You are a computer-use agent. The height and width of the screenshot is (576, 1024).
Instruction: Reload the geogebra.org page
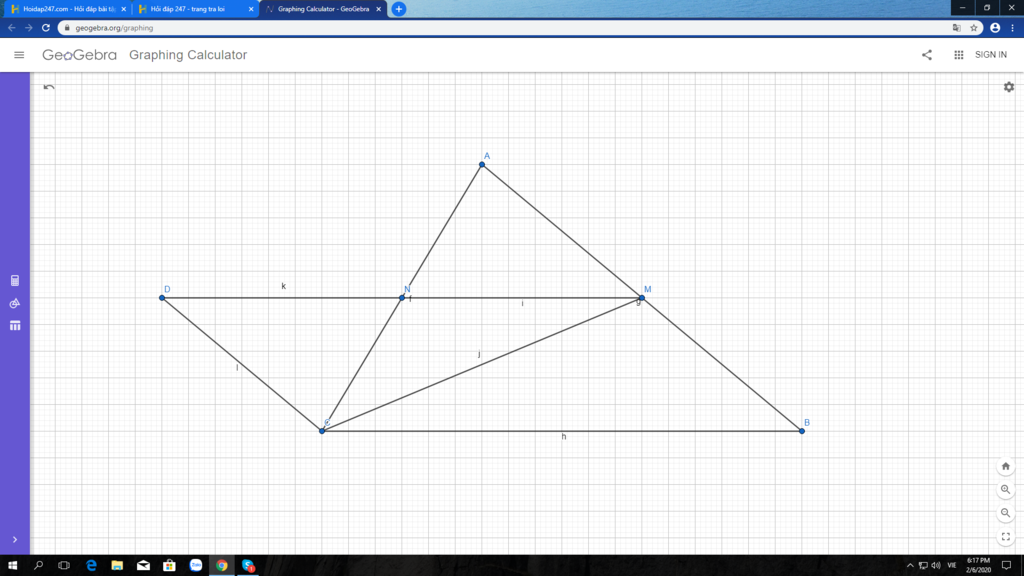click(x=46, y=28)
